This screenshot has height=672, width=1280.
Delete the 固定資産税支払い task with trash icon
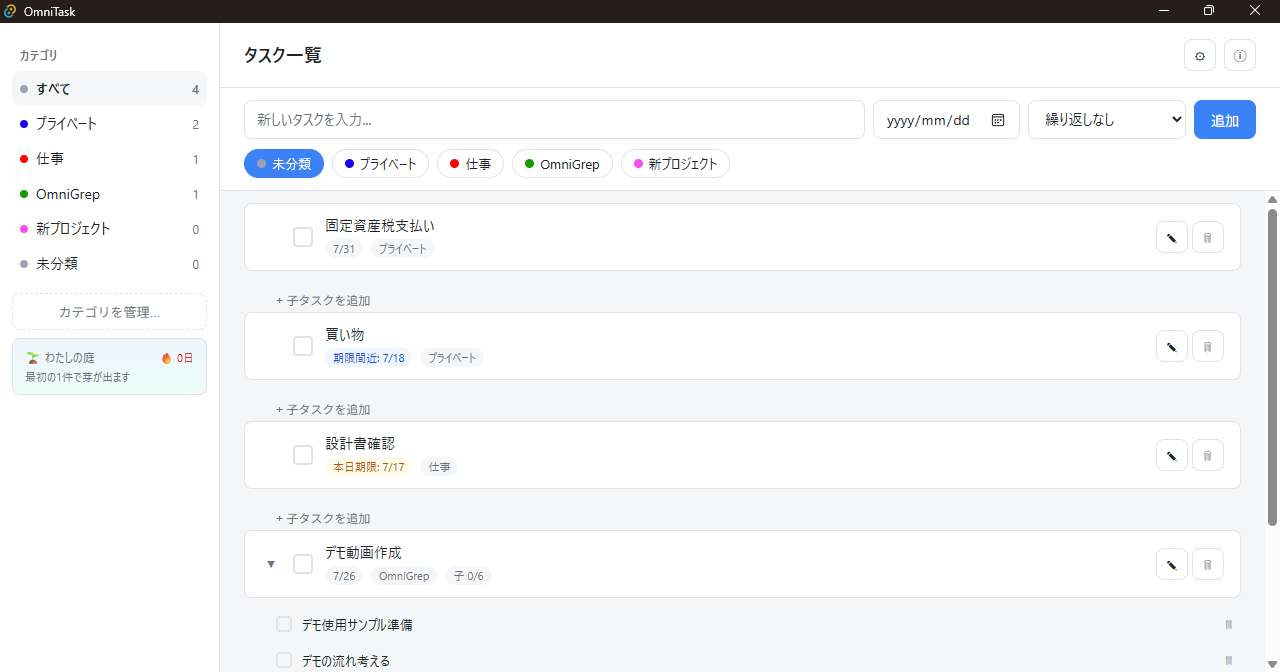click(1208, 237)
